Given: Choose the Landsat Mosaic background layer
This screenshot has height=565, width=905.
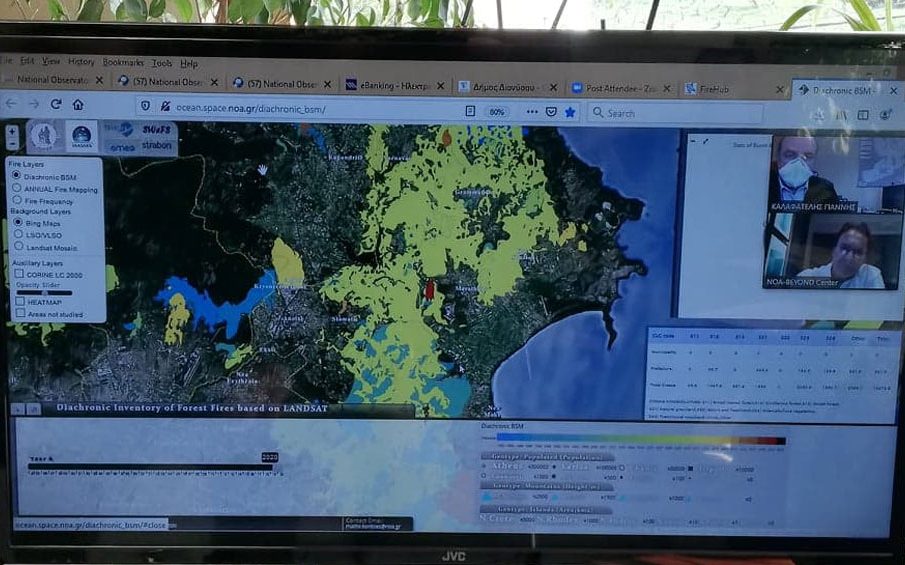Looking at the screenshot, I should (x=17, y=247).
